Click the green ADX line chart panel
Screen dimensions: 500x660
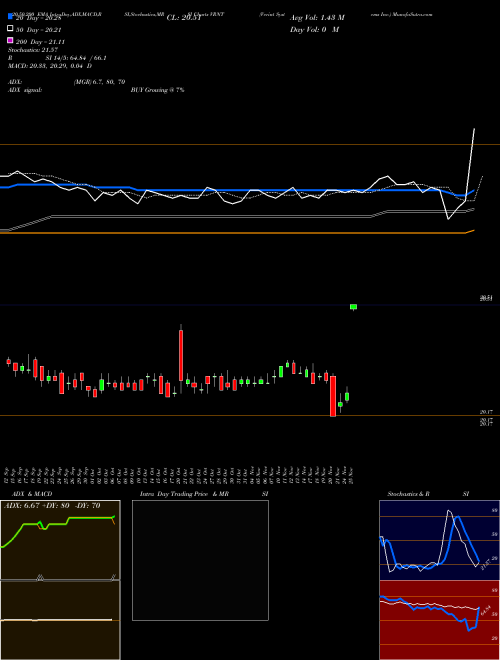tap(60, 540)
